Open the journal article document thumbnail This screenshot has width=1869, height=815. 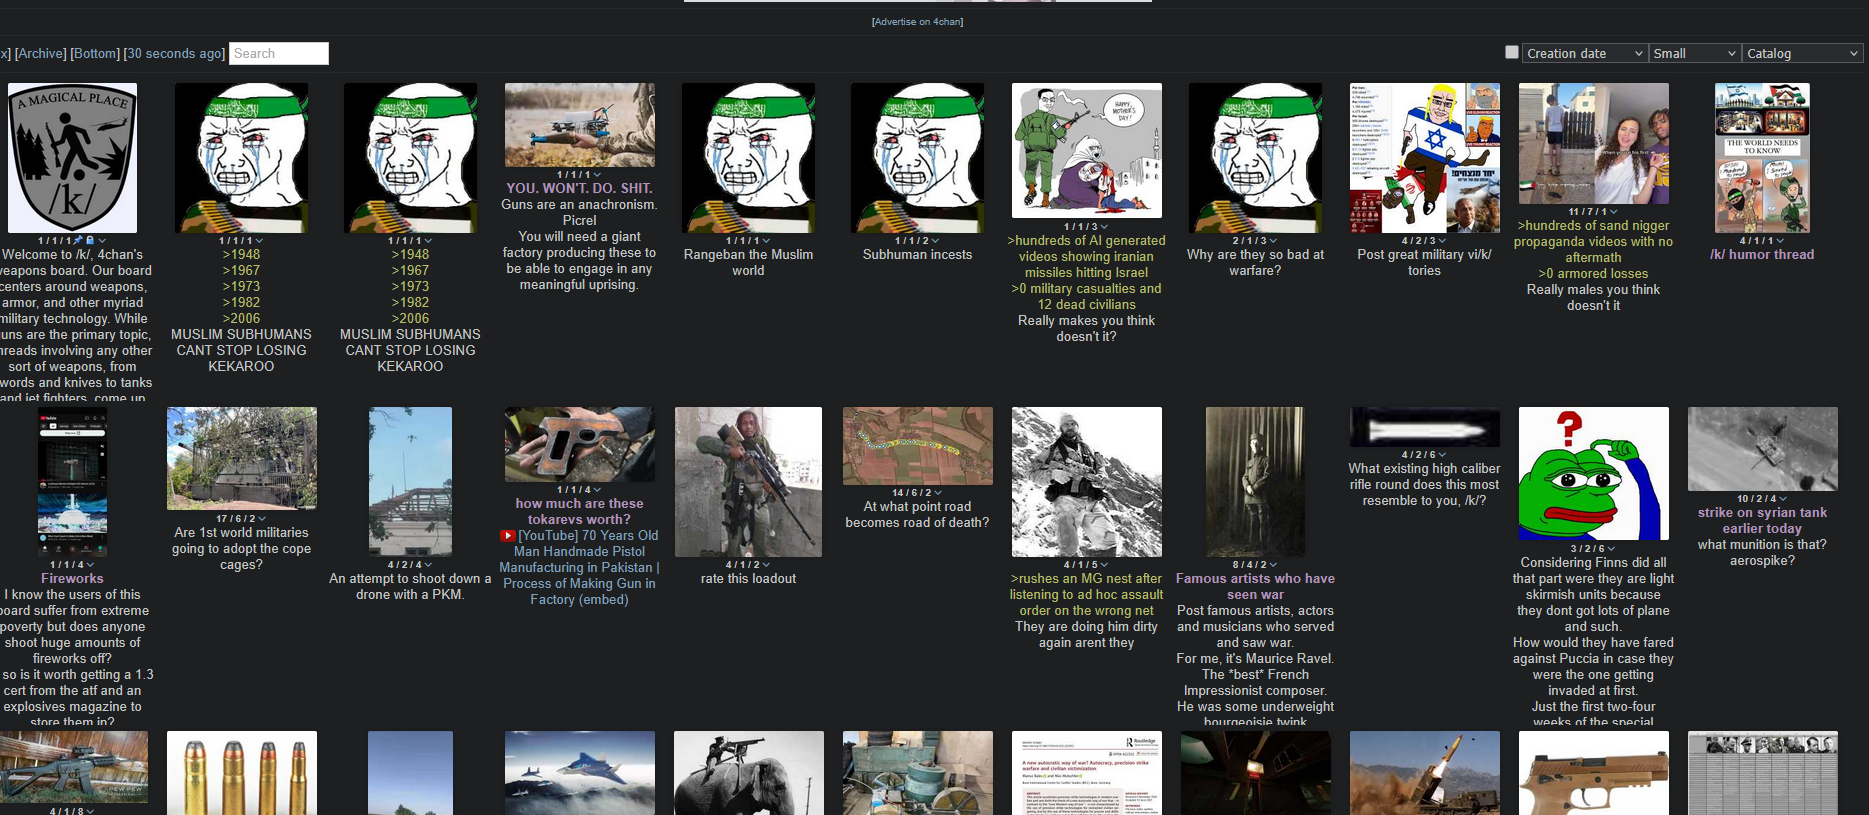1087,773
